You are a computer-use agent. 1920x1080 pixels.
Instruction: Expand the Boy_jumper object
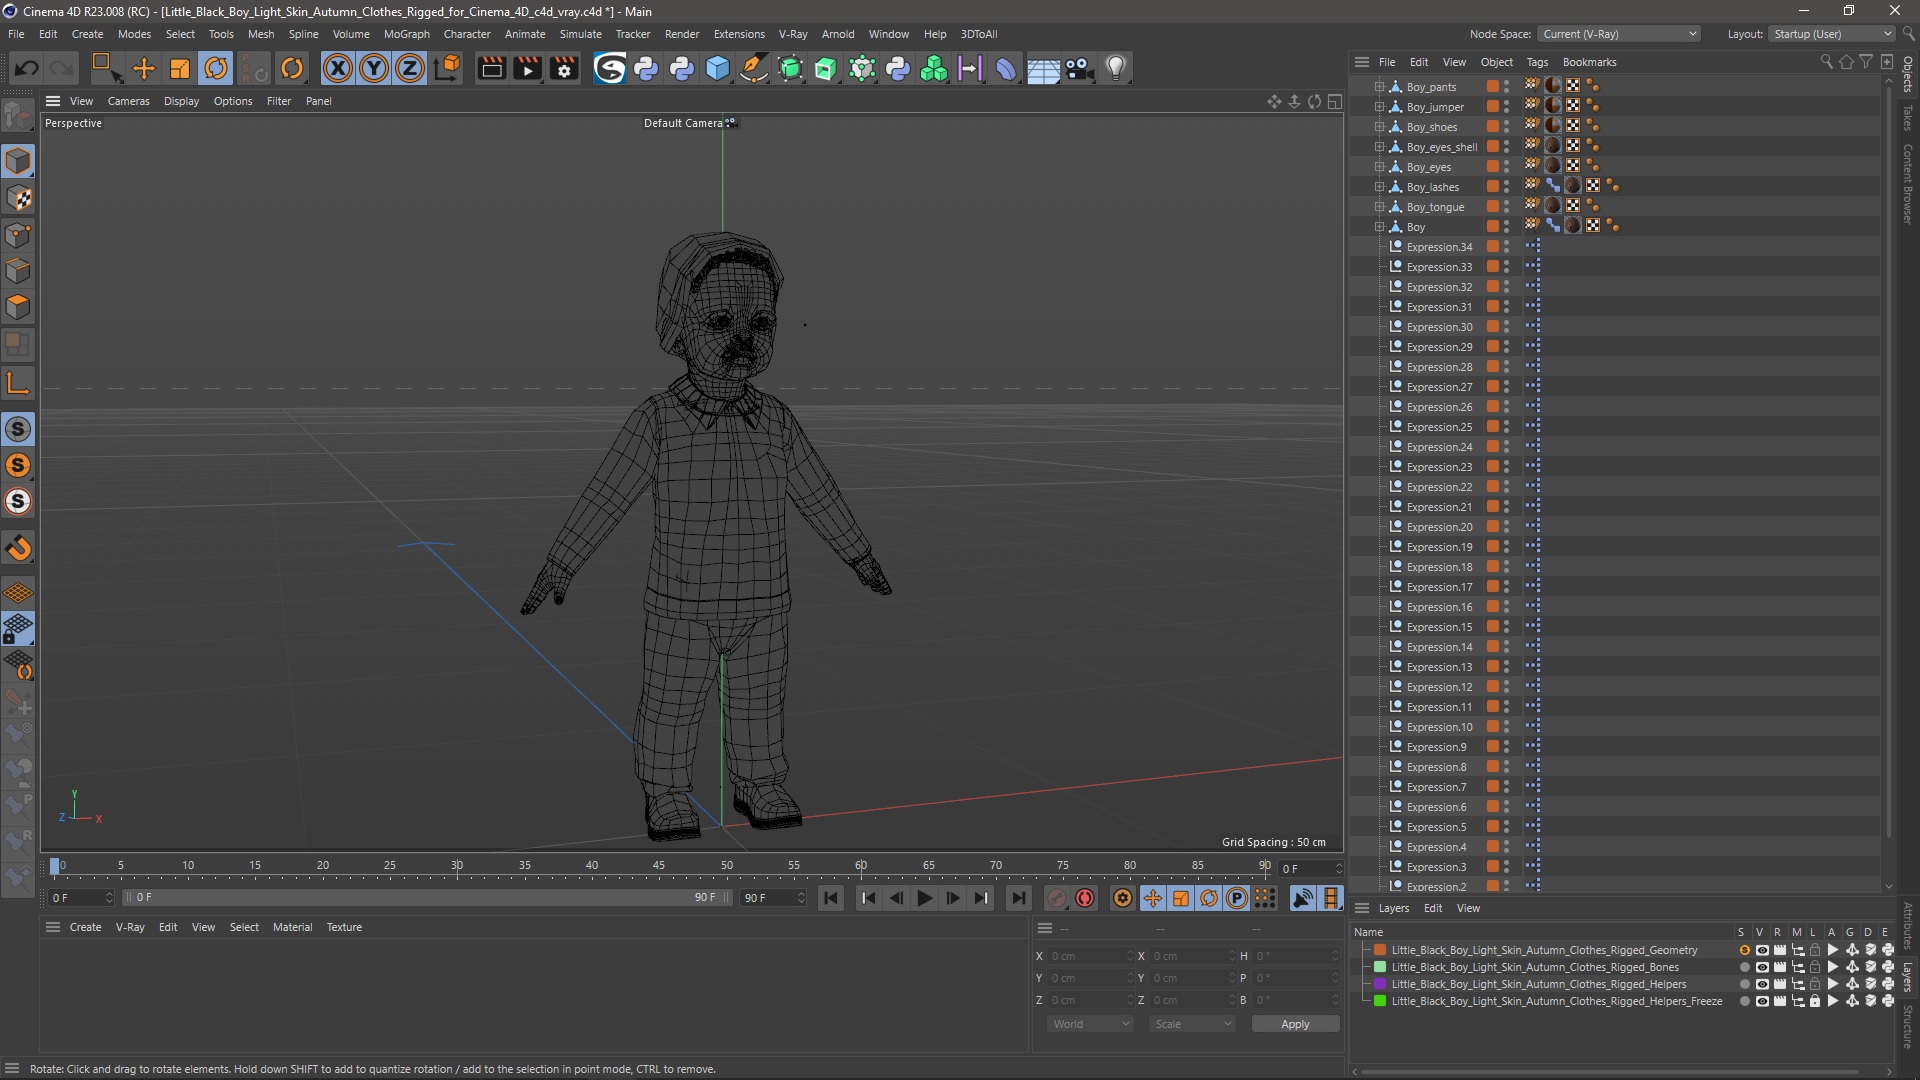[1379, 107]
